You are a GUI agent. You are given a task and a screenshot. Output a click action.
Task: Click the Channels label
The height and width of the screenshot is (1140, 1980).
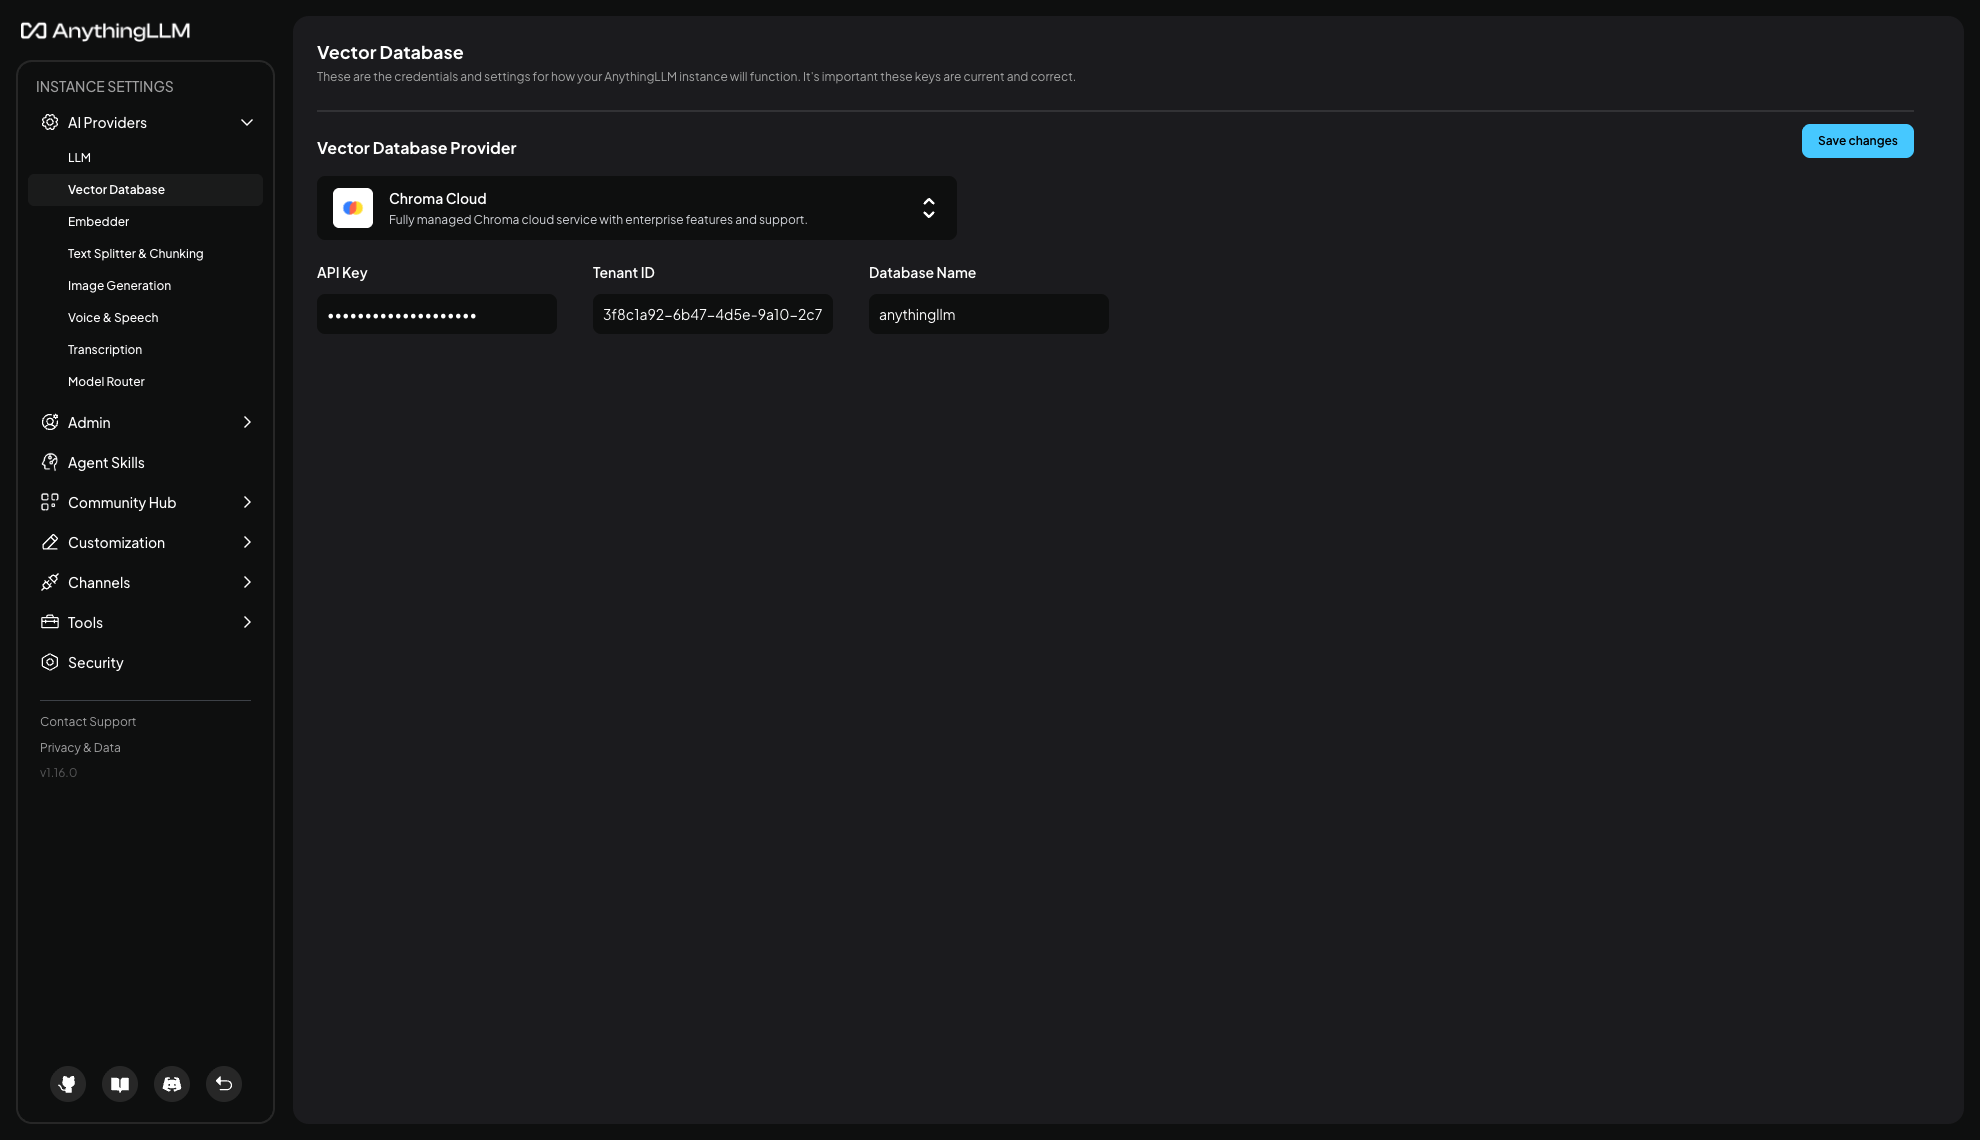(99, 583)
